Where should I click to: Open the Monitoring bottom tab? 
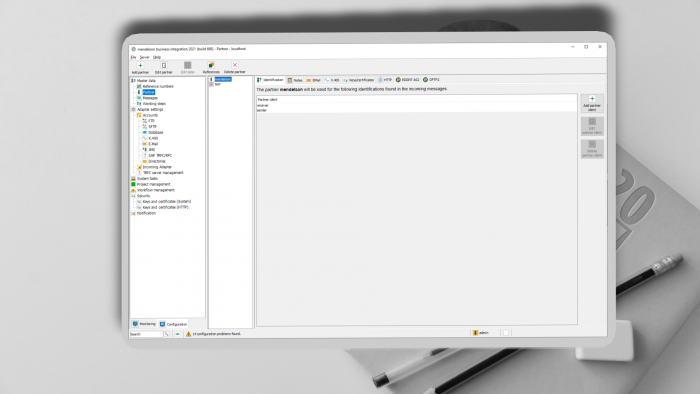(144, 324)
